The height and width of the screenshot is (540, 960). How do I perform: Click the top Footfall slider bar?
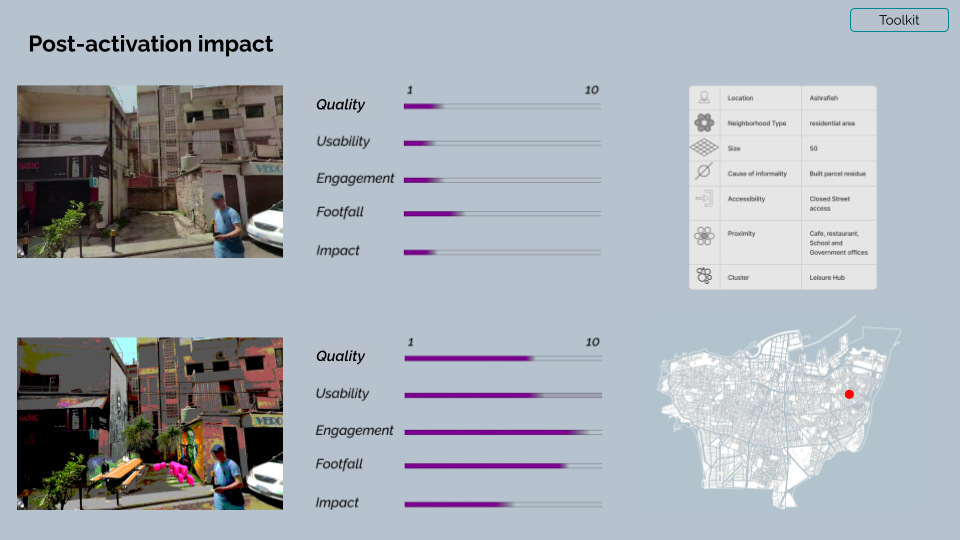click(x=502, y=214)
